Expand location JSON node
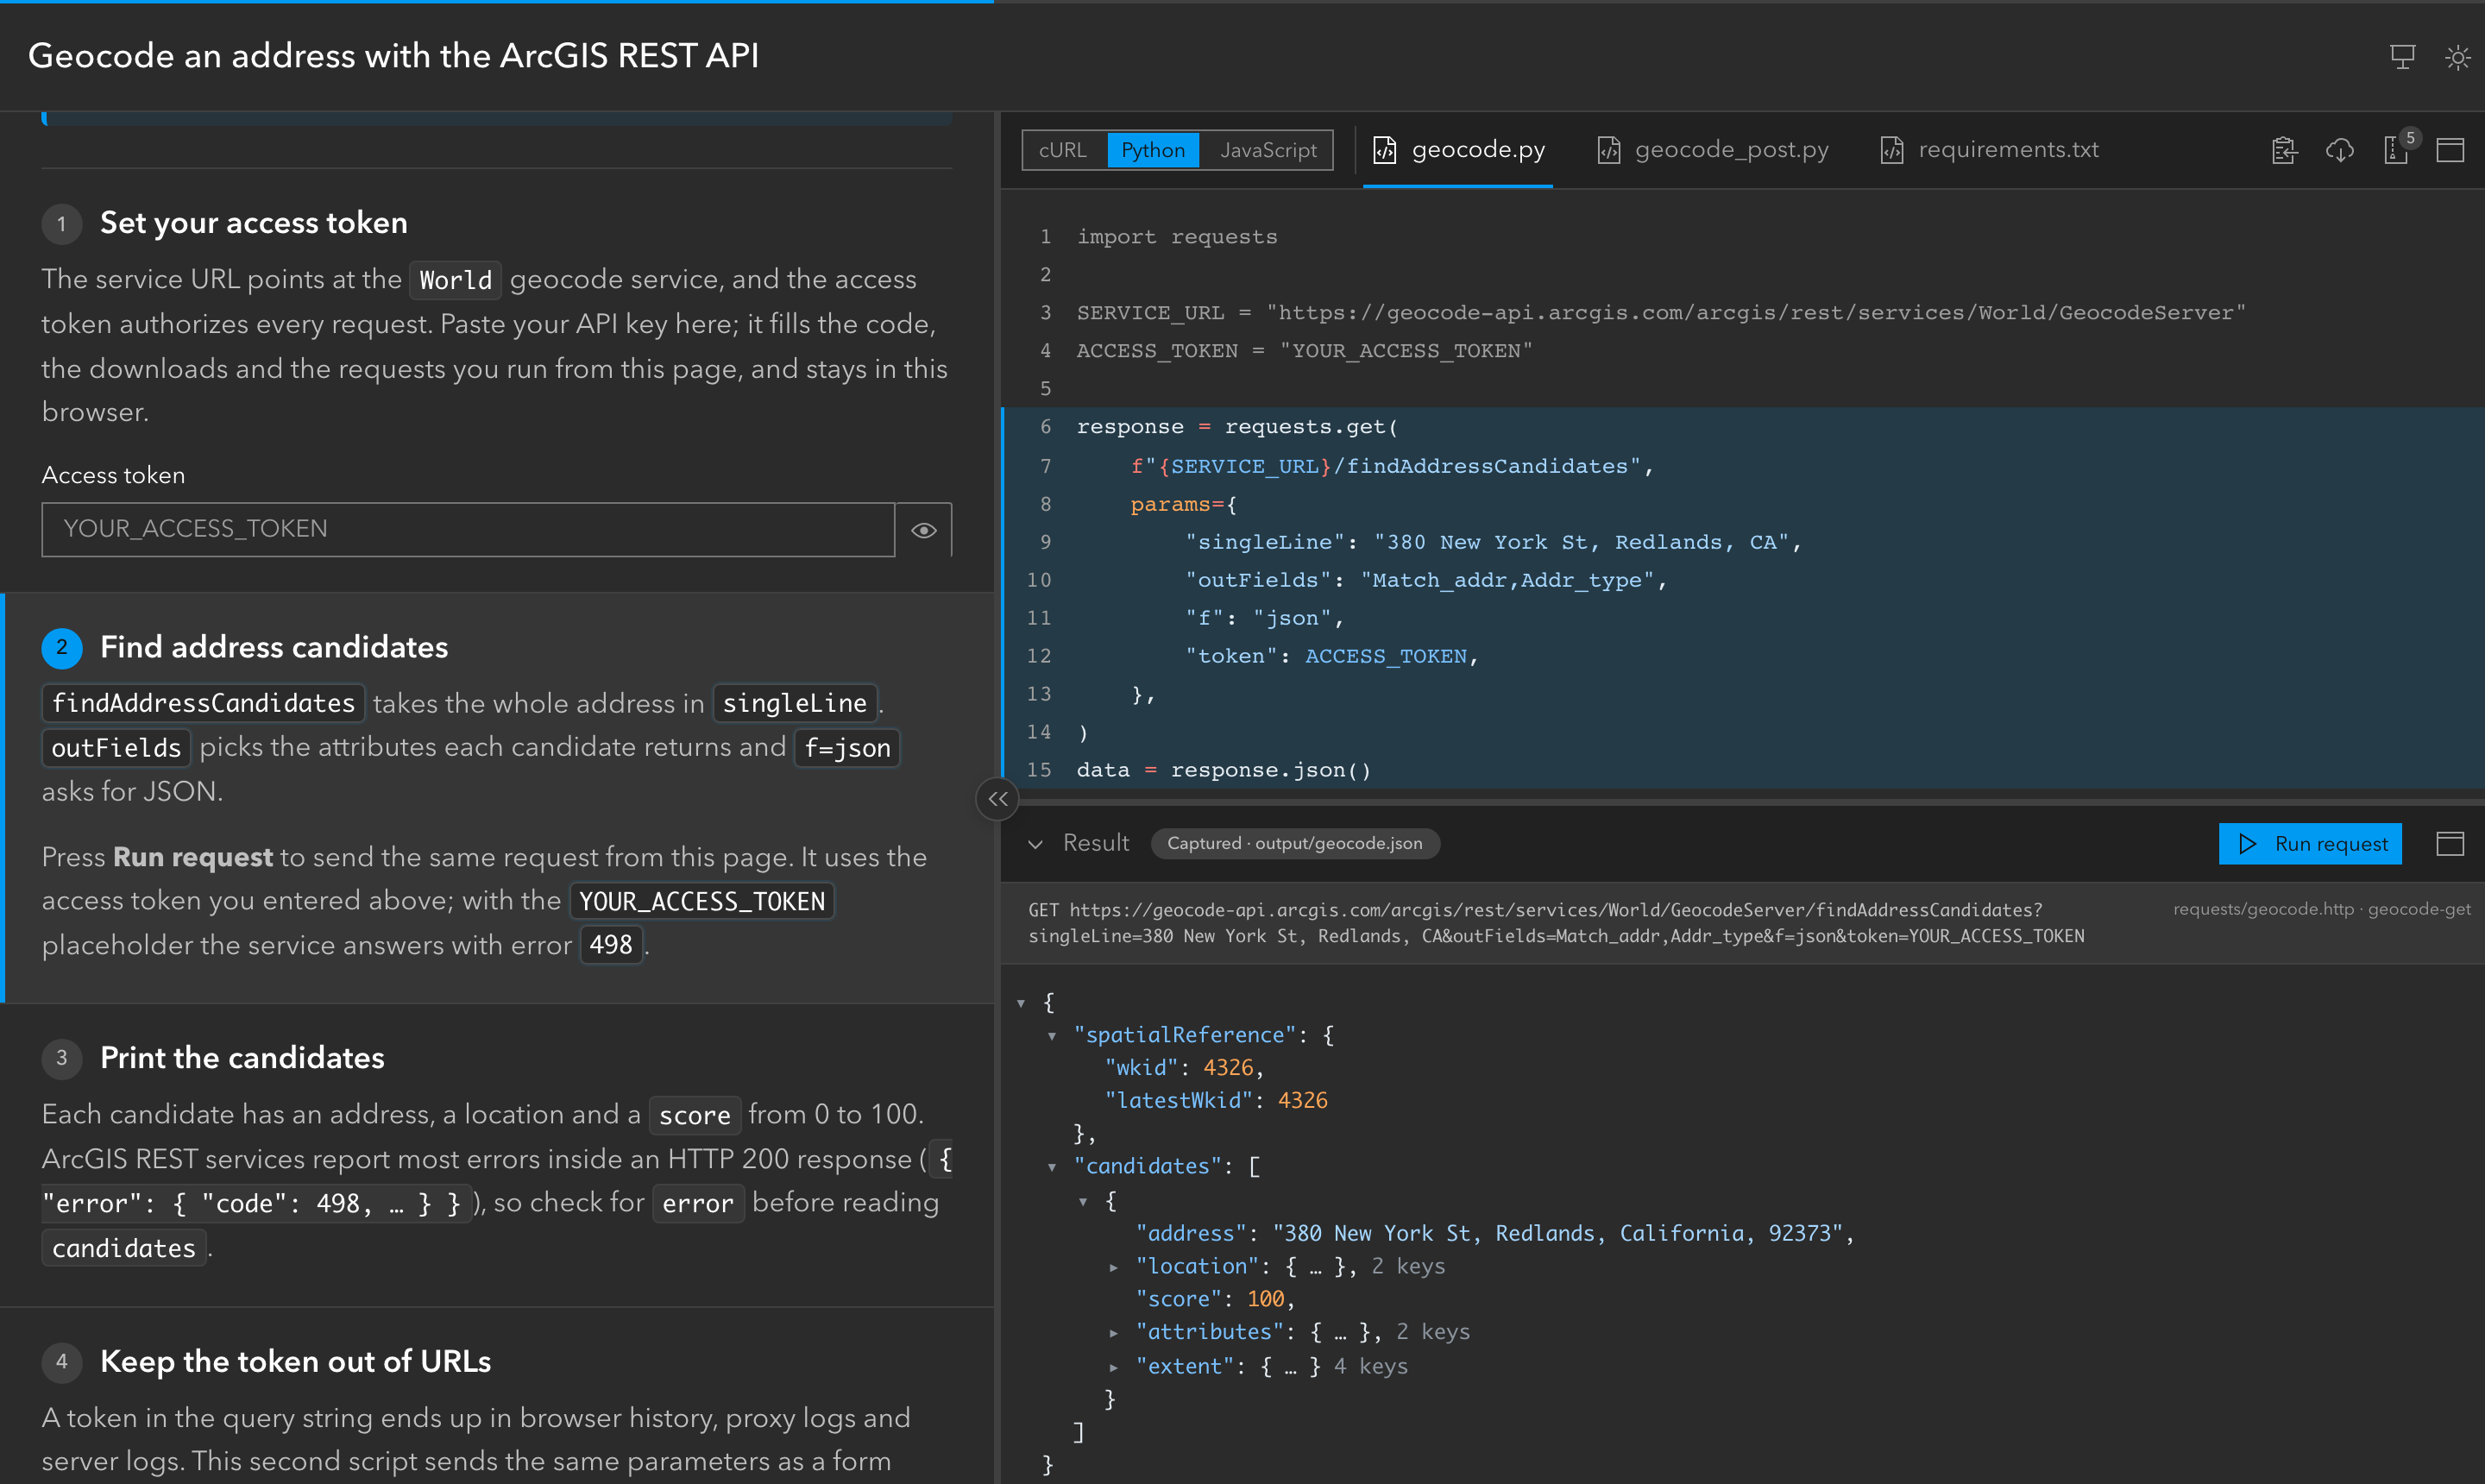 [x=1114, y=1267]
